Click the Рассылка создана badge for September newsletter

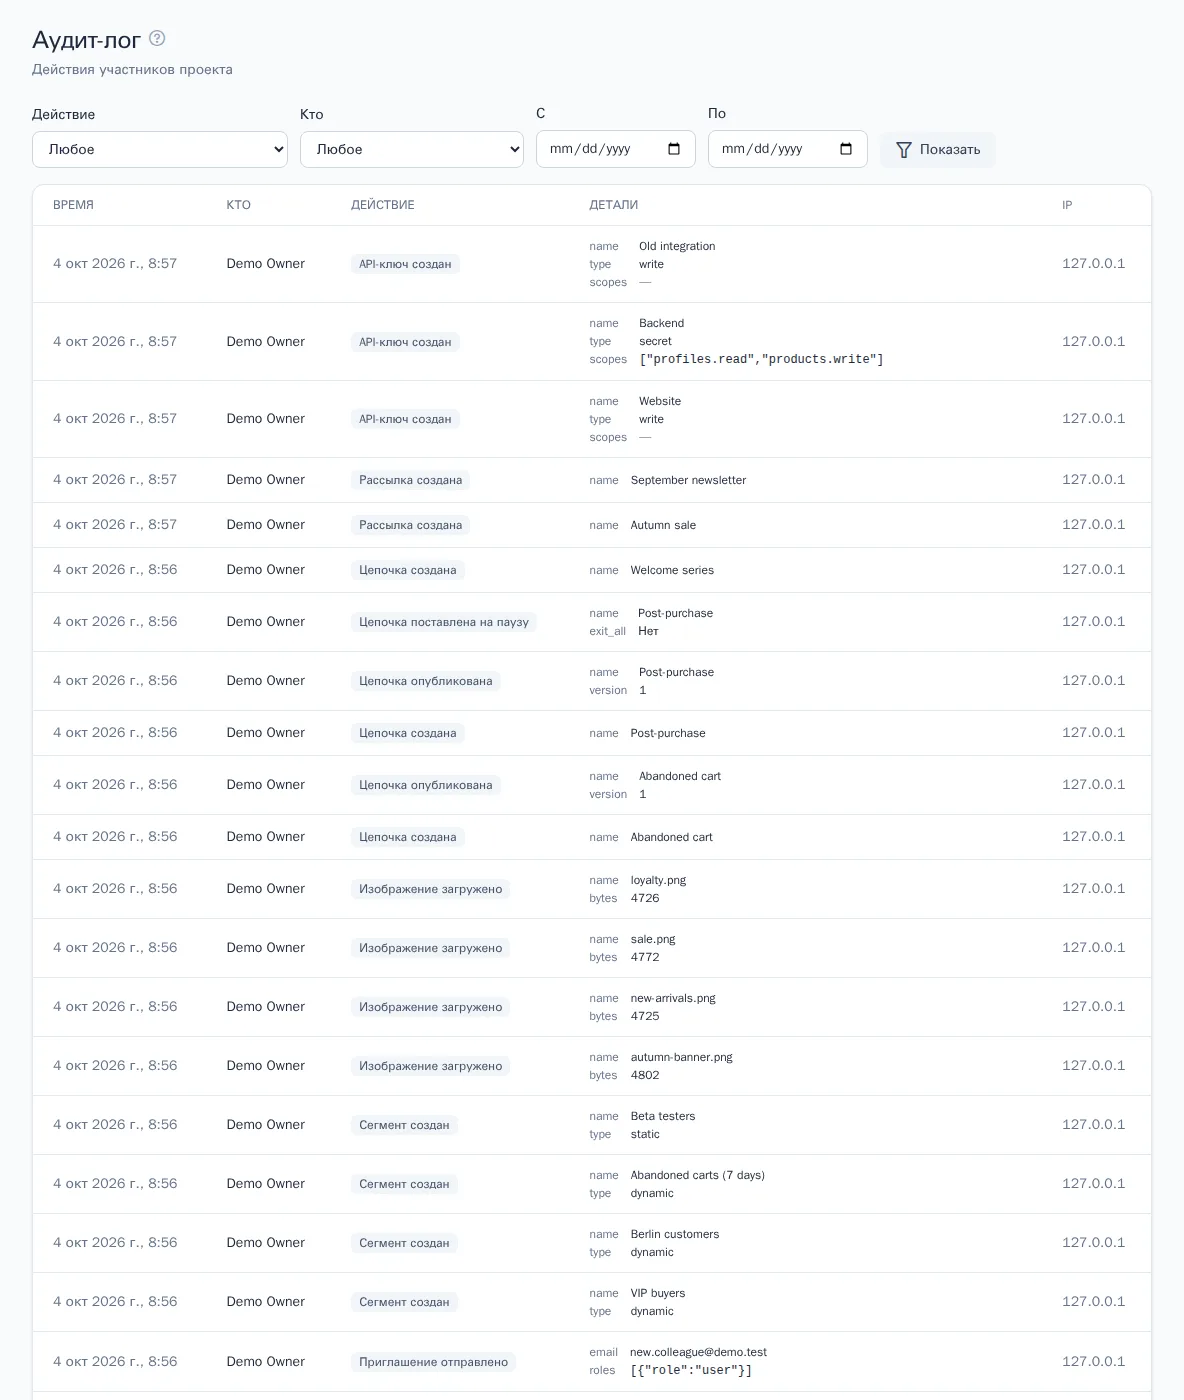pos(410,480)
